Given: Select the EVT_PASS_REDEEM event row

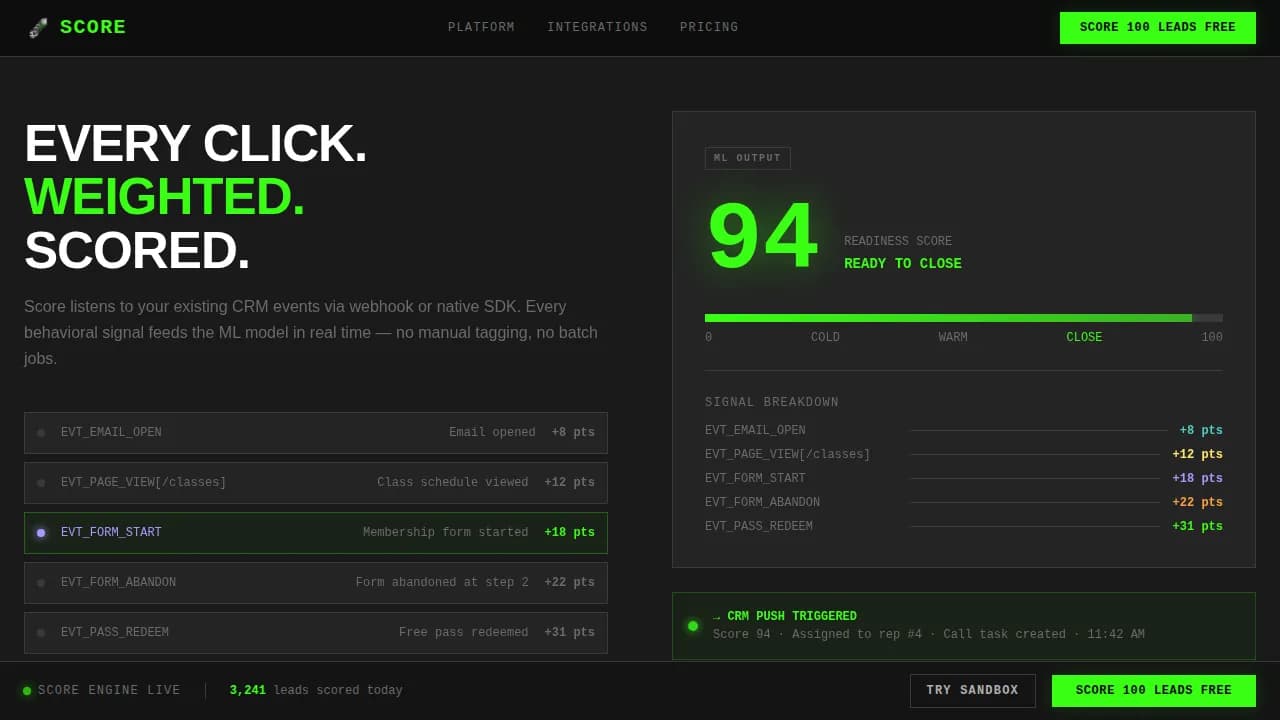Looking at the screenshot, I should click(x=316, y=633).
